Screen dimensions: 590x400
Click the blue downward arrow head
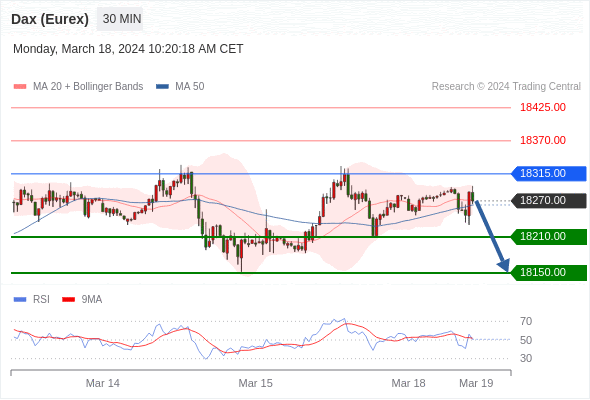(x=504, y=265)
